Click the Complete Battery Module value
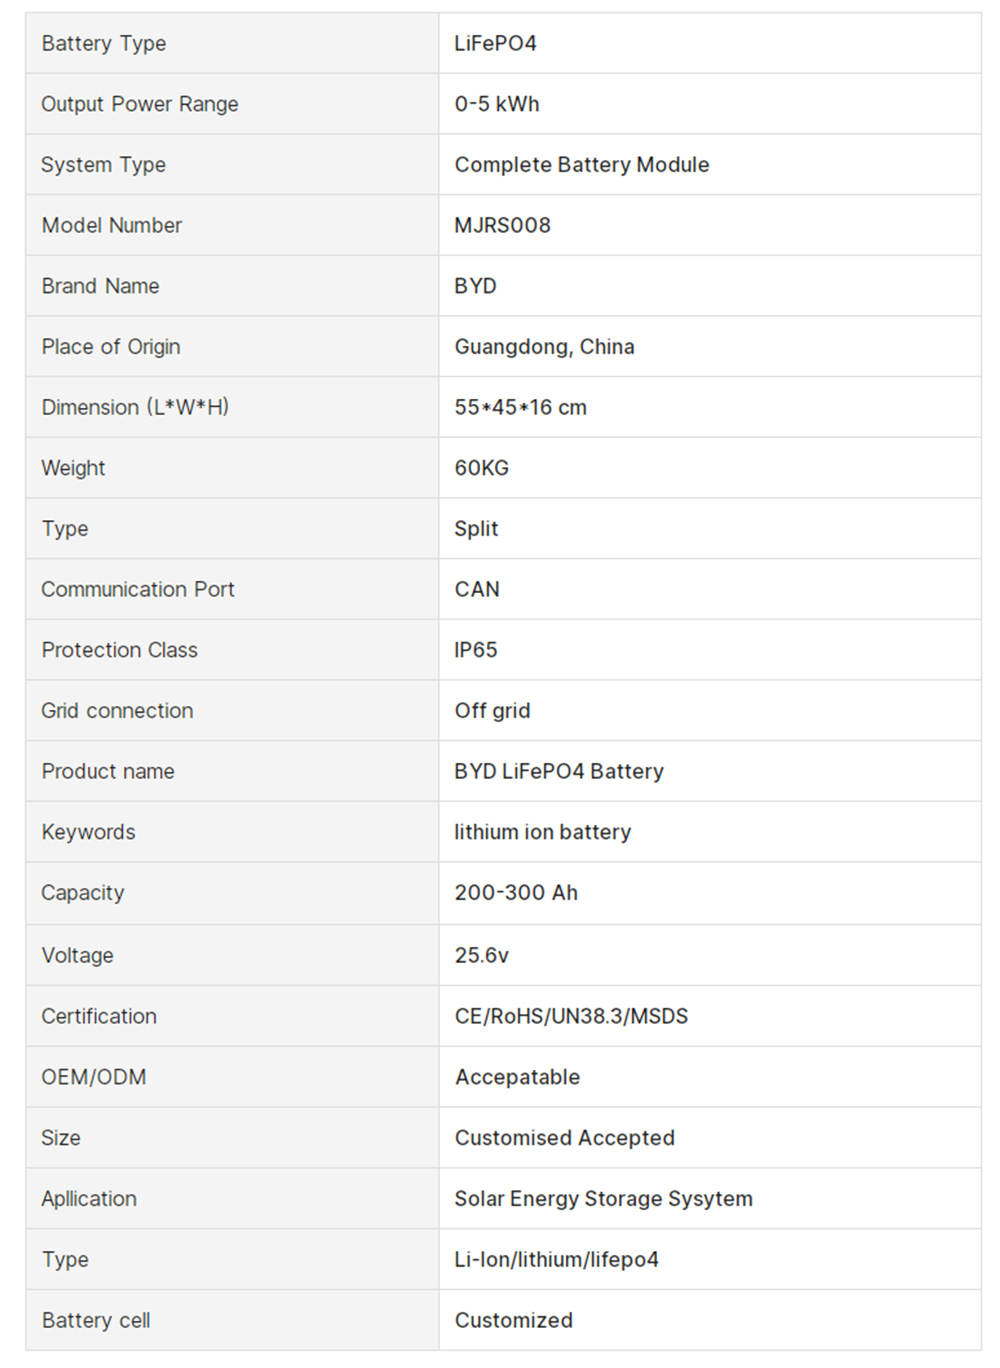 click(582, 165)
